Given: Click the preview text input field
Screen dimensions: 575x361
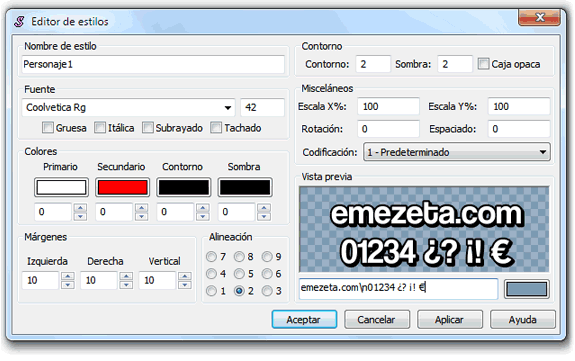Looking at the screenshot, I should click(398, 288).
